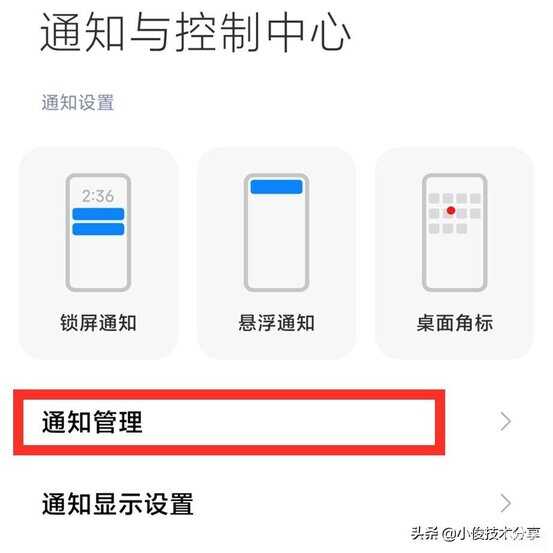This screenshot has width=553, height=553.
Task: Click the 通知设置 section header
Action: pos(78,103)
